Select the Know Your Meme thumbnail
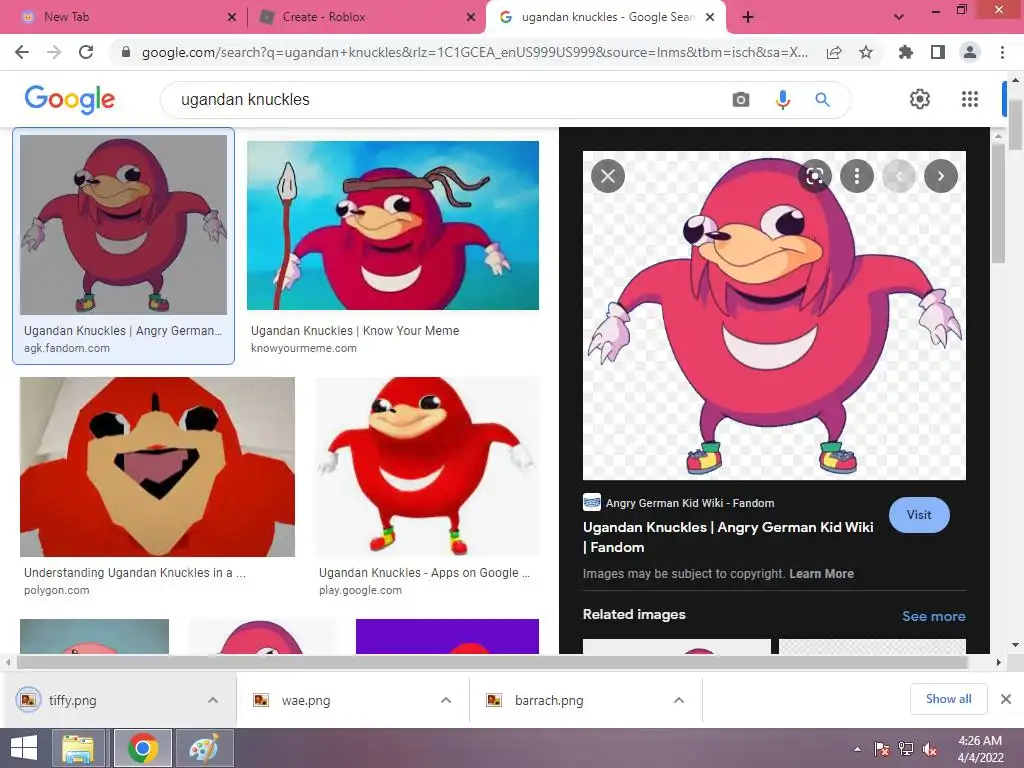This screenshot has height=768, width=1024. click(x=392, y=225)
